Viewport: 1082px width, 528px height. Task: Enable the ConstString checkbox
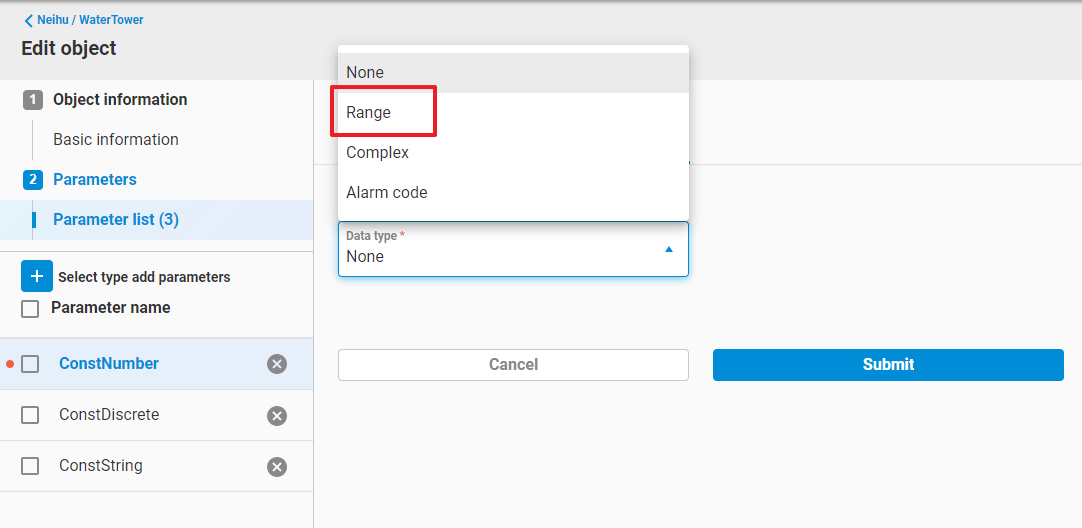pyautogui.click(x=30, y=466)
